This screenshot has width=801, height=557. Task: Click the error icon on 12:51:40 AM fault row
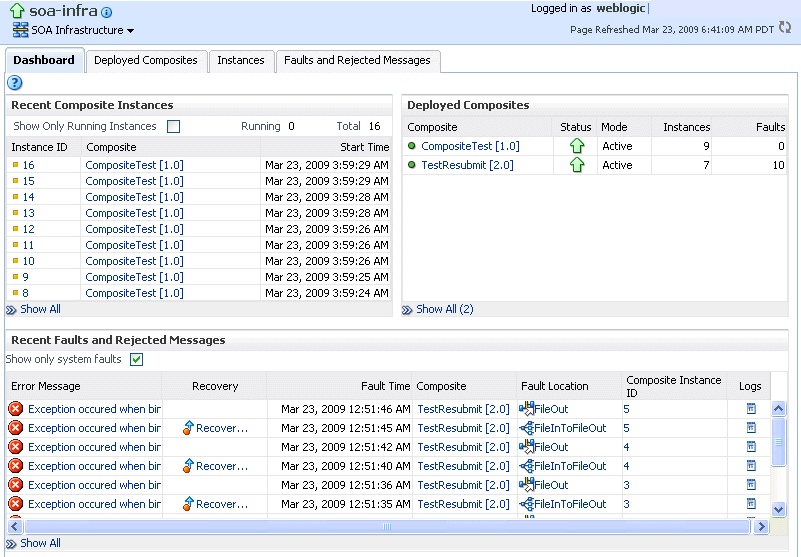[16, 466]
